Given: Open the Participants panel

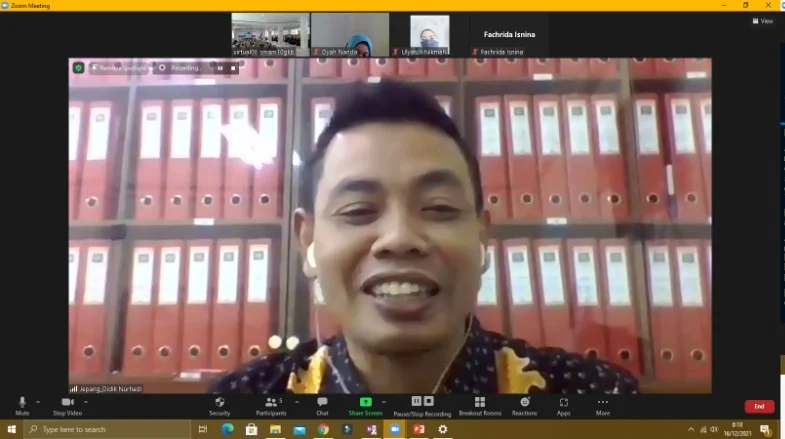Looking at the screenshot, I should [271, 406].
